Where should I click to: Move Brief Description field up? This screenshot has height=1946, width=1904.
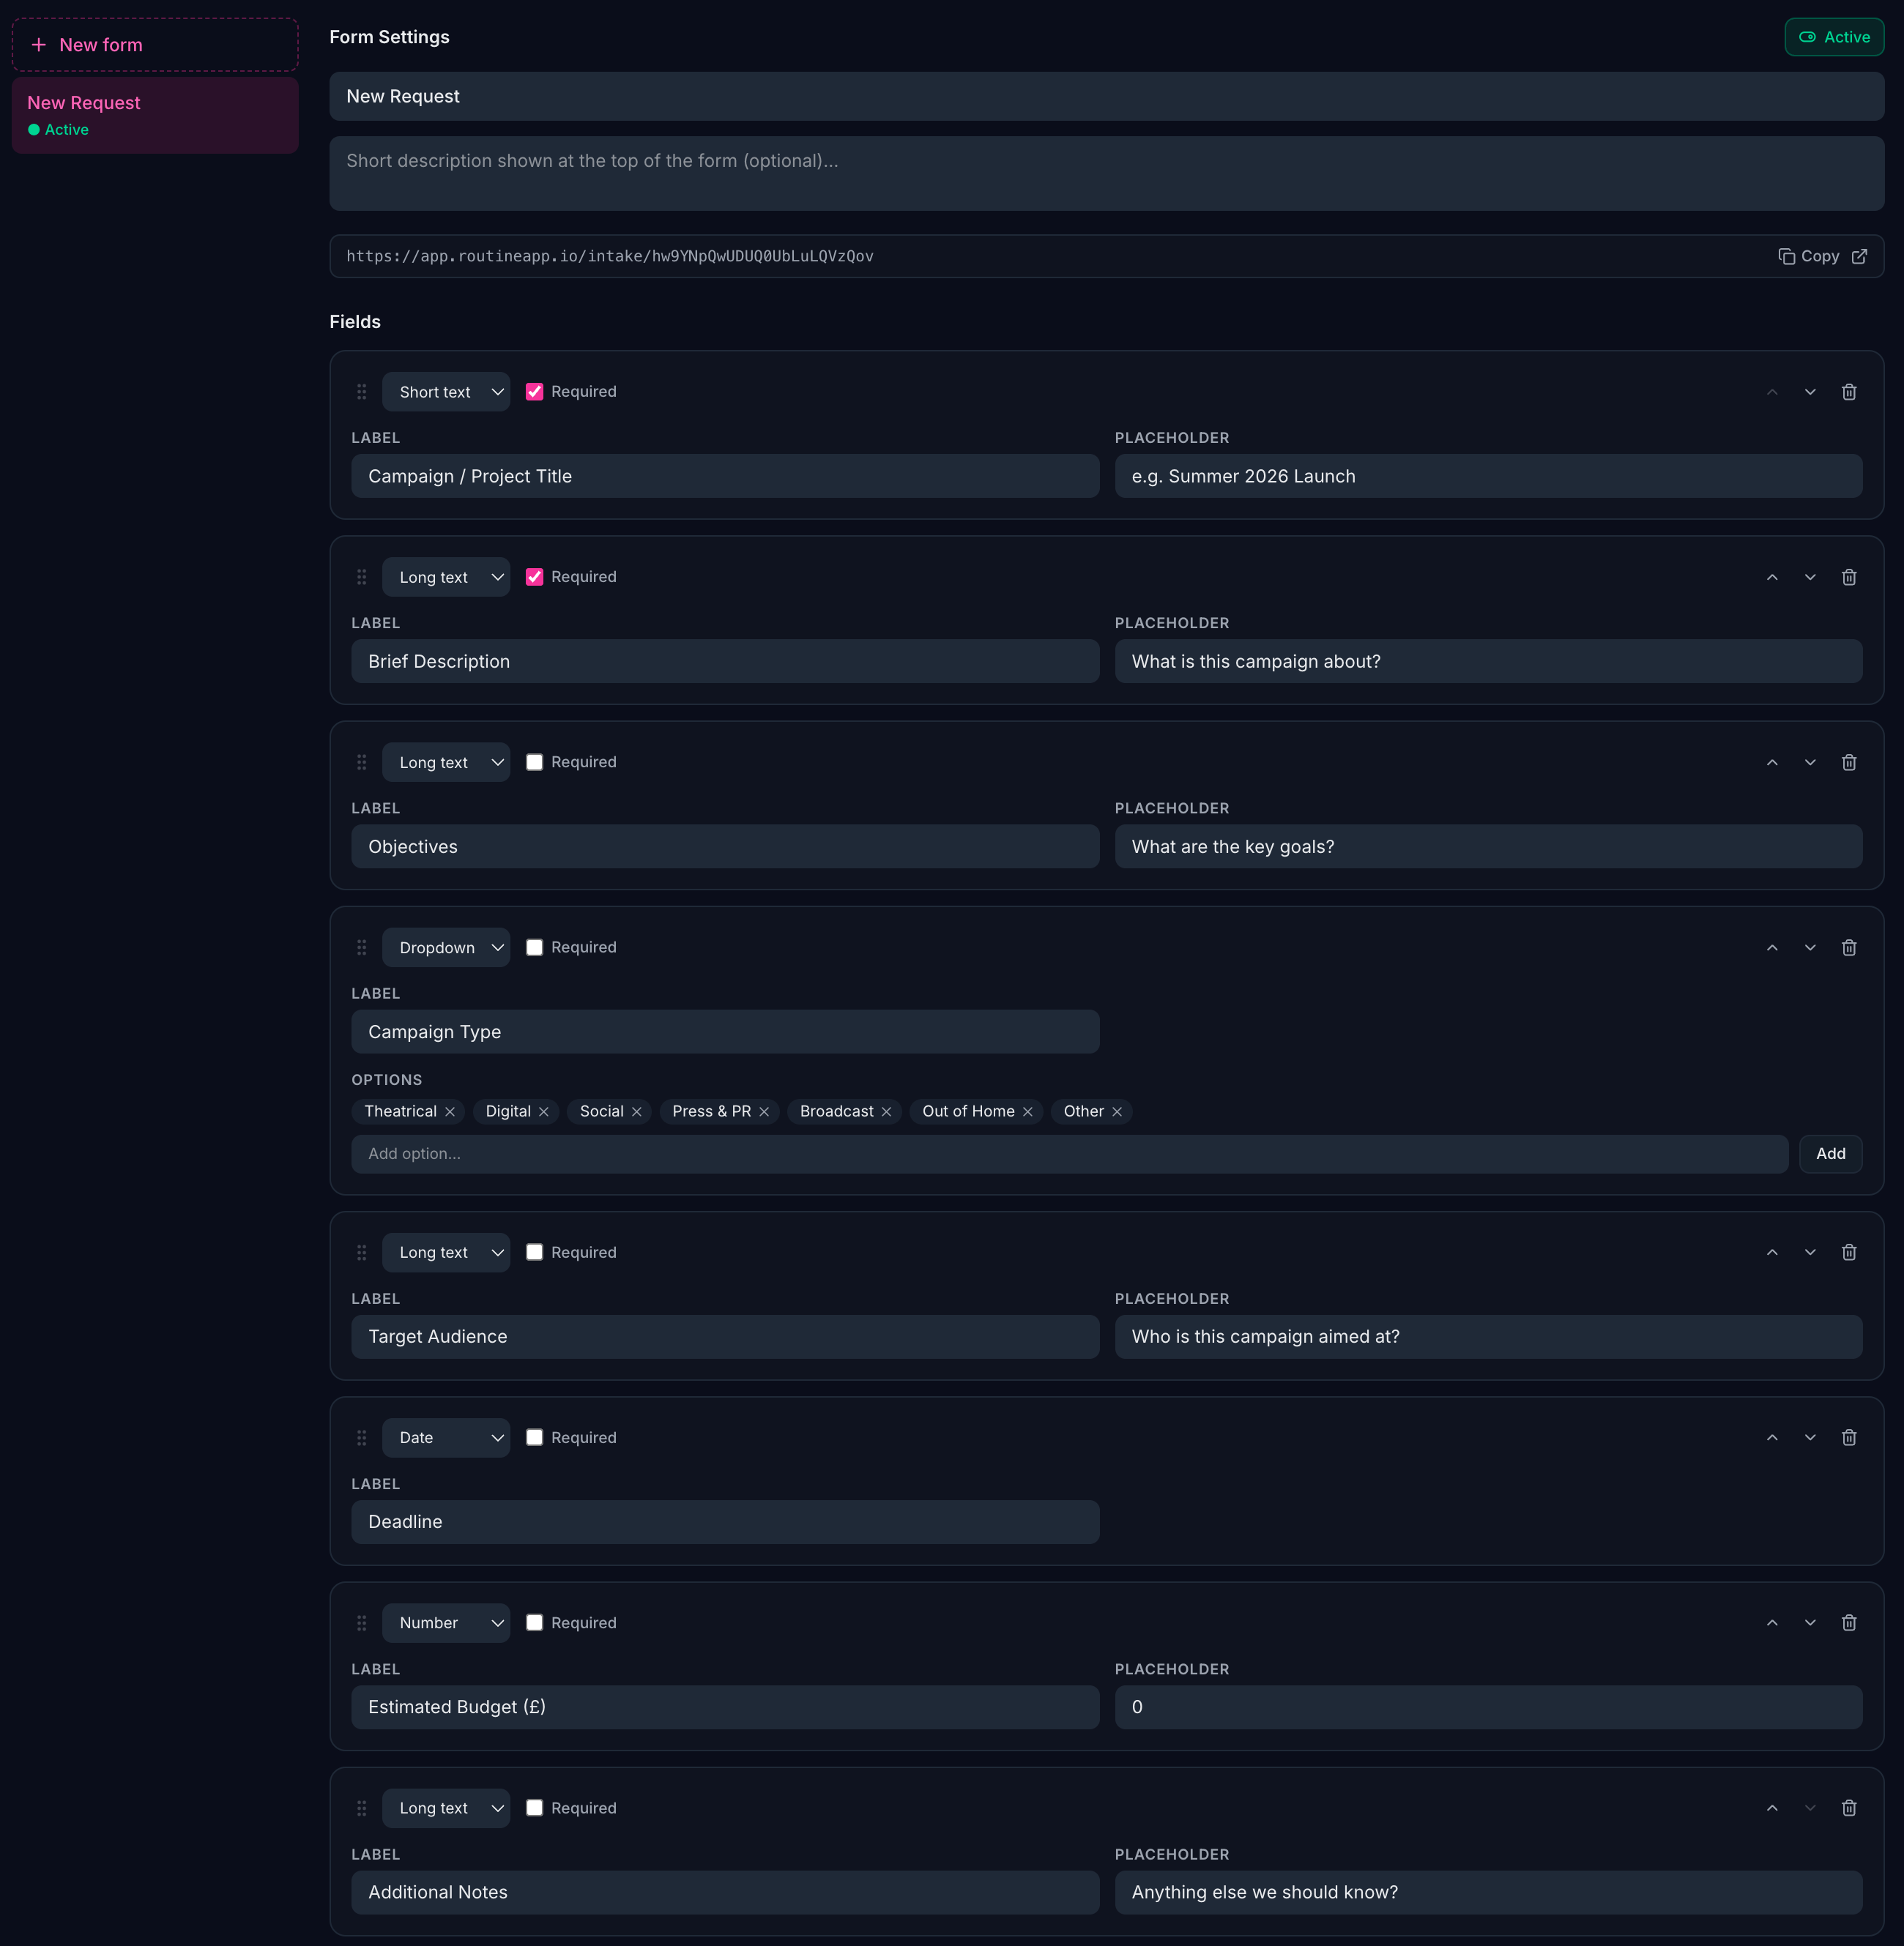tap(1771, 577)
